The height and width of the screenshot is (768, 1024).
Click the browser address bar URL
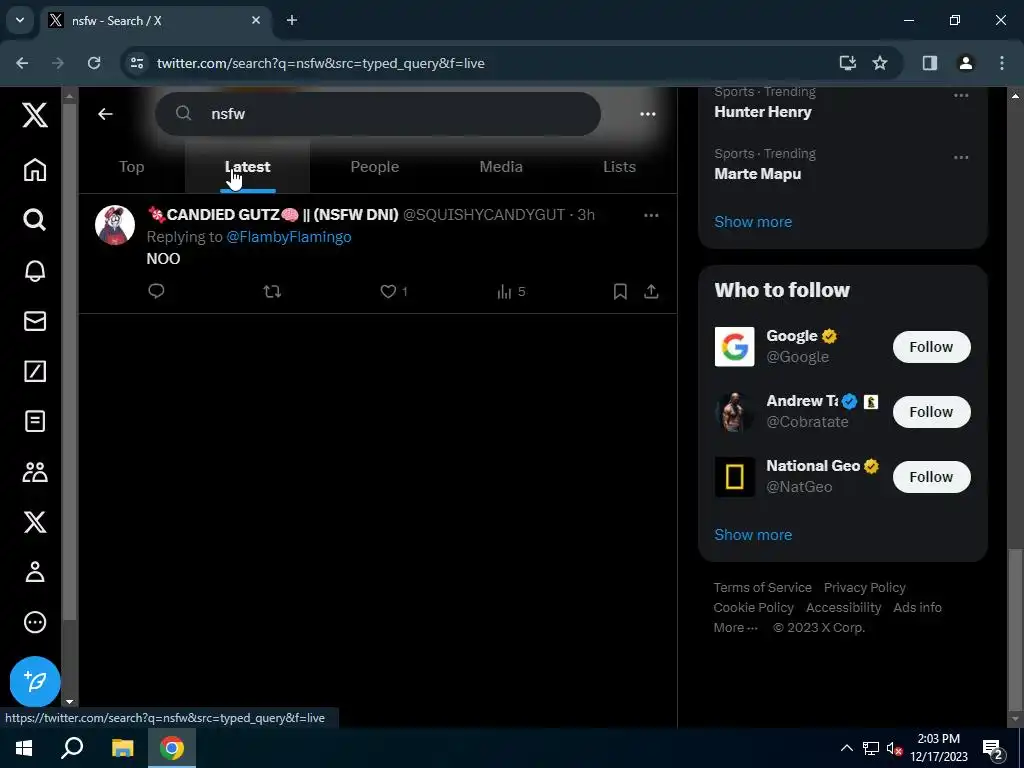tap(320, 63)
